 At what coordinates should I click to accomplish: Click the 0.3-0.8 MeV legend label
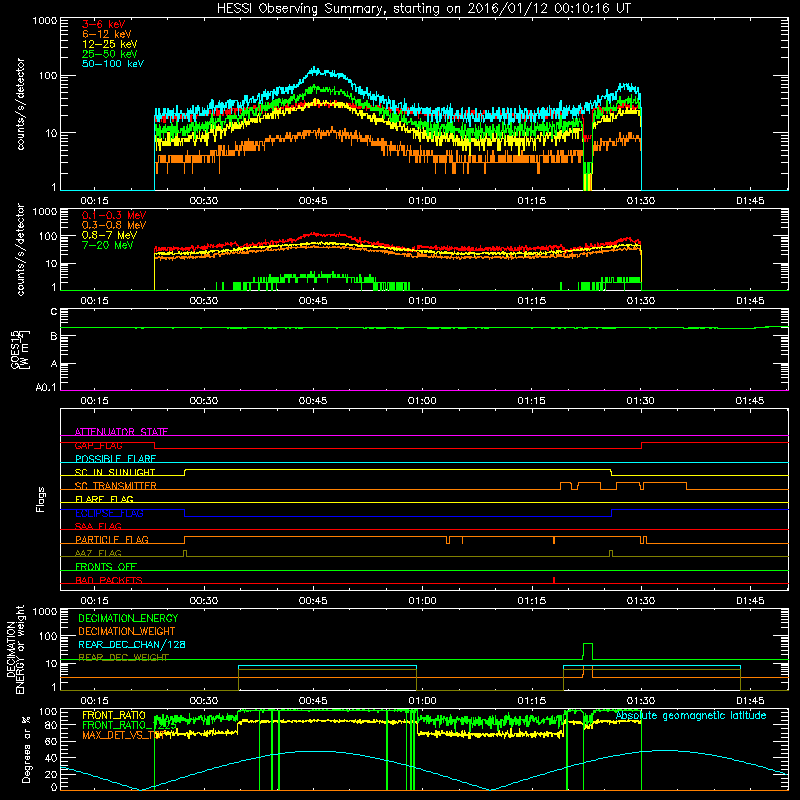coord(114,225)
